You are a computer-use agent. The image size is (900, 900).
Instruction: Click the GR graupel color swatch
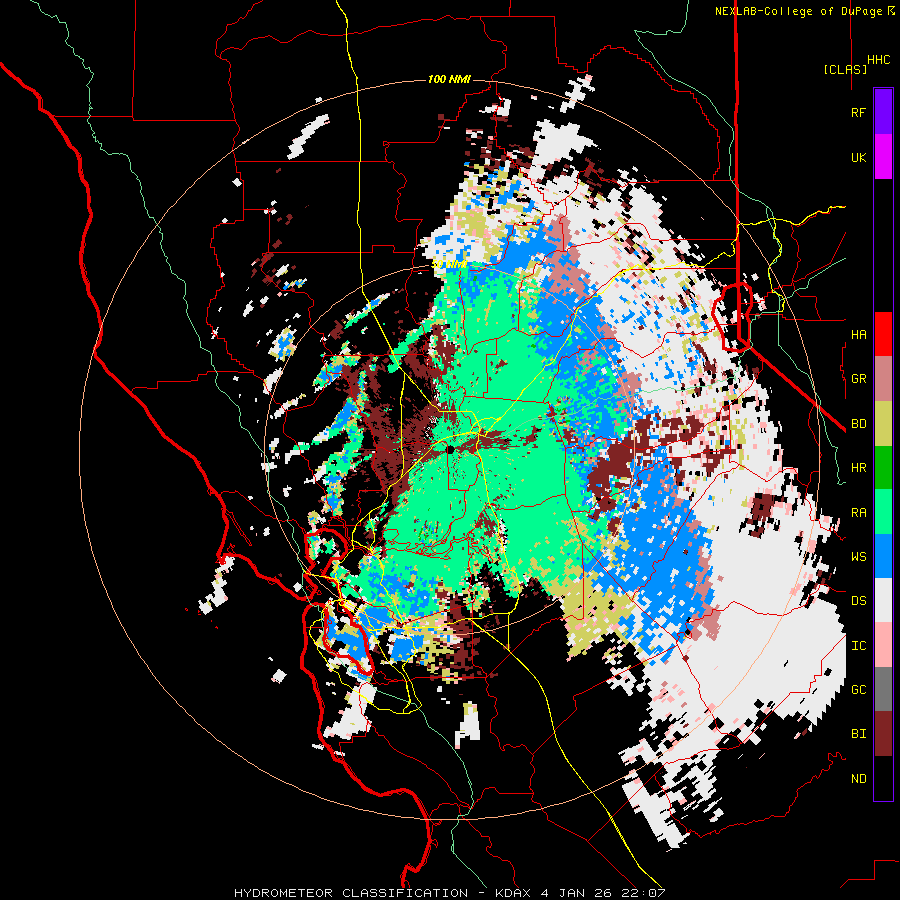tap(883, 379)
